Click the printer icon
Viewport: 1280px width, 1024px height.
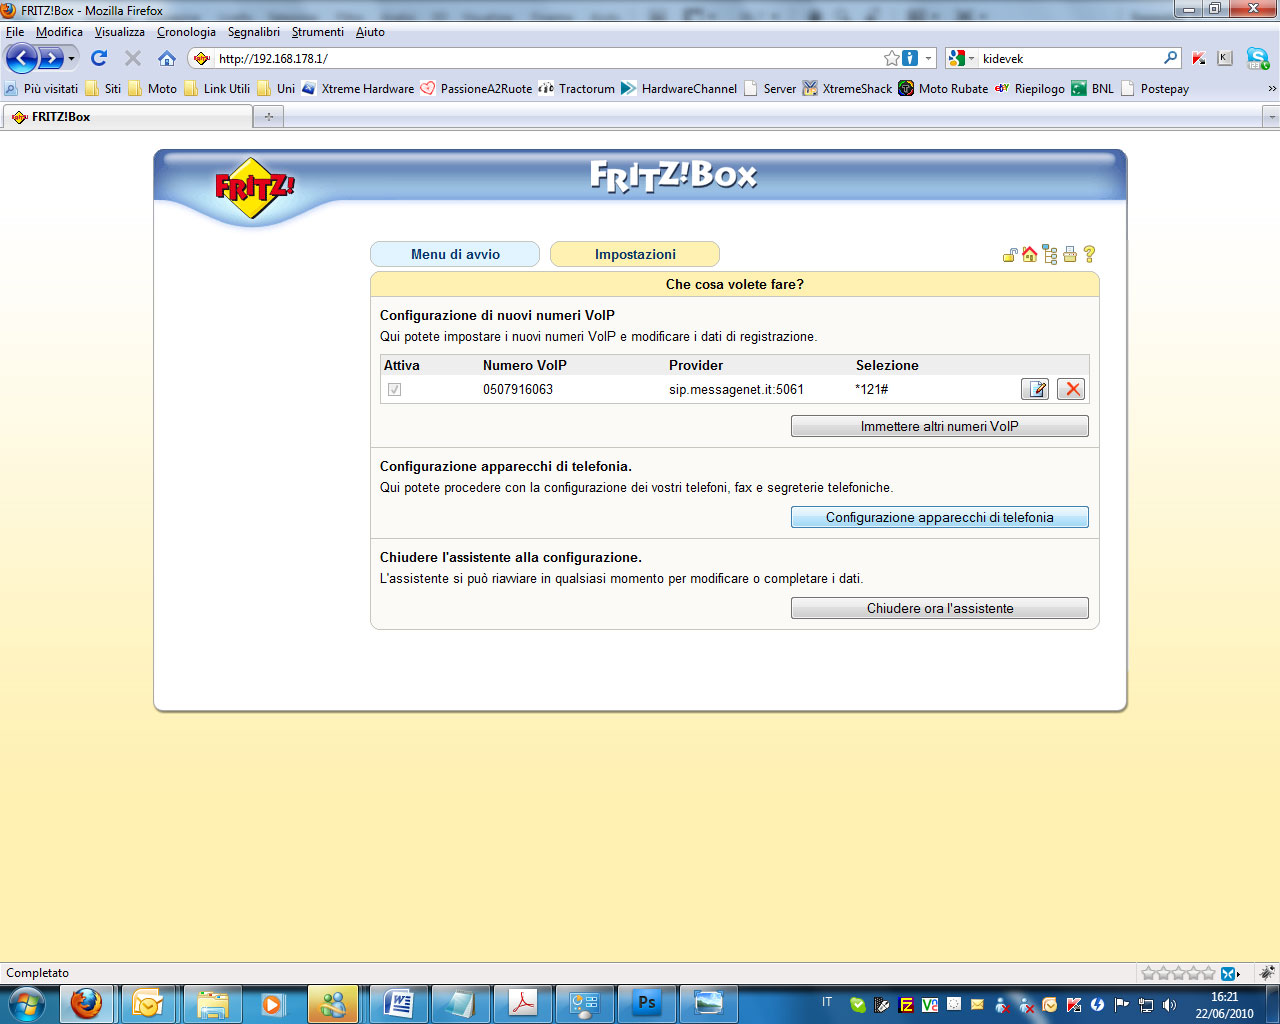(x=1070, y=254)
